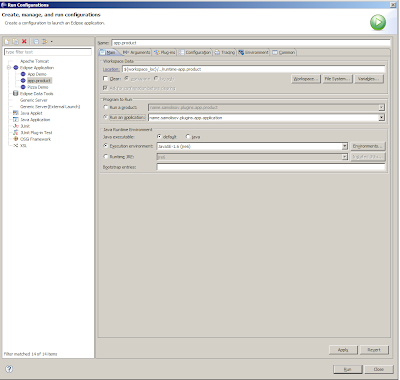
Task: Click the workspace Location text field
Action: pos(254,69)
